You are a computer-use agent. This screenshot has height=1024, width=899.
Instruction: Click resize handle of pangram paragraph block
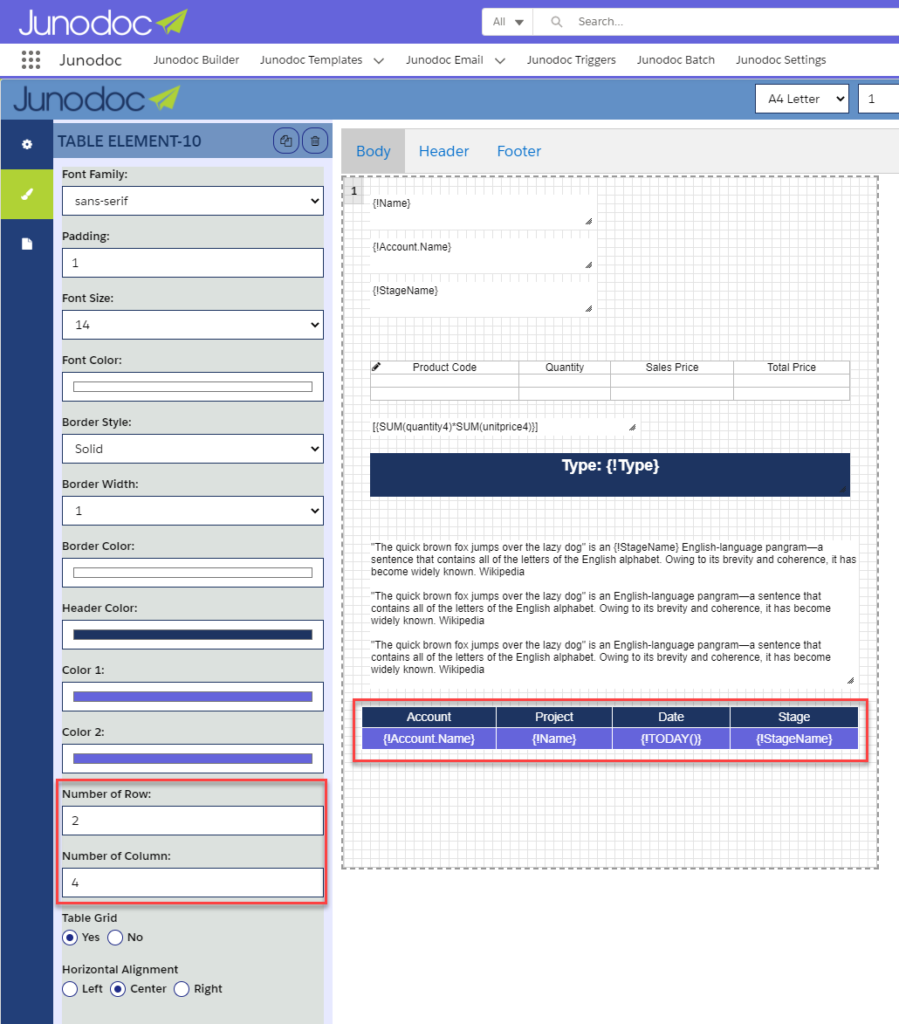[x=850, y=680]
